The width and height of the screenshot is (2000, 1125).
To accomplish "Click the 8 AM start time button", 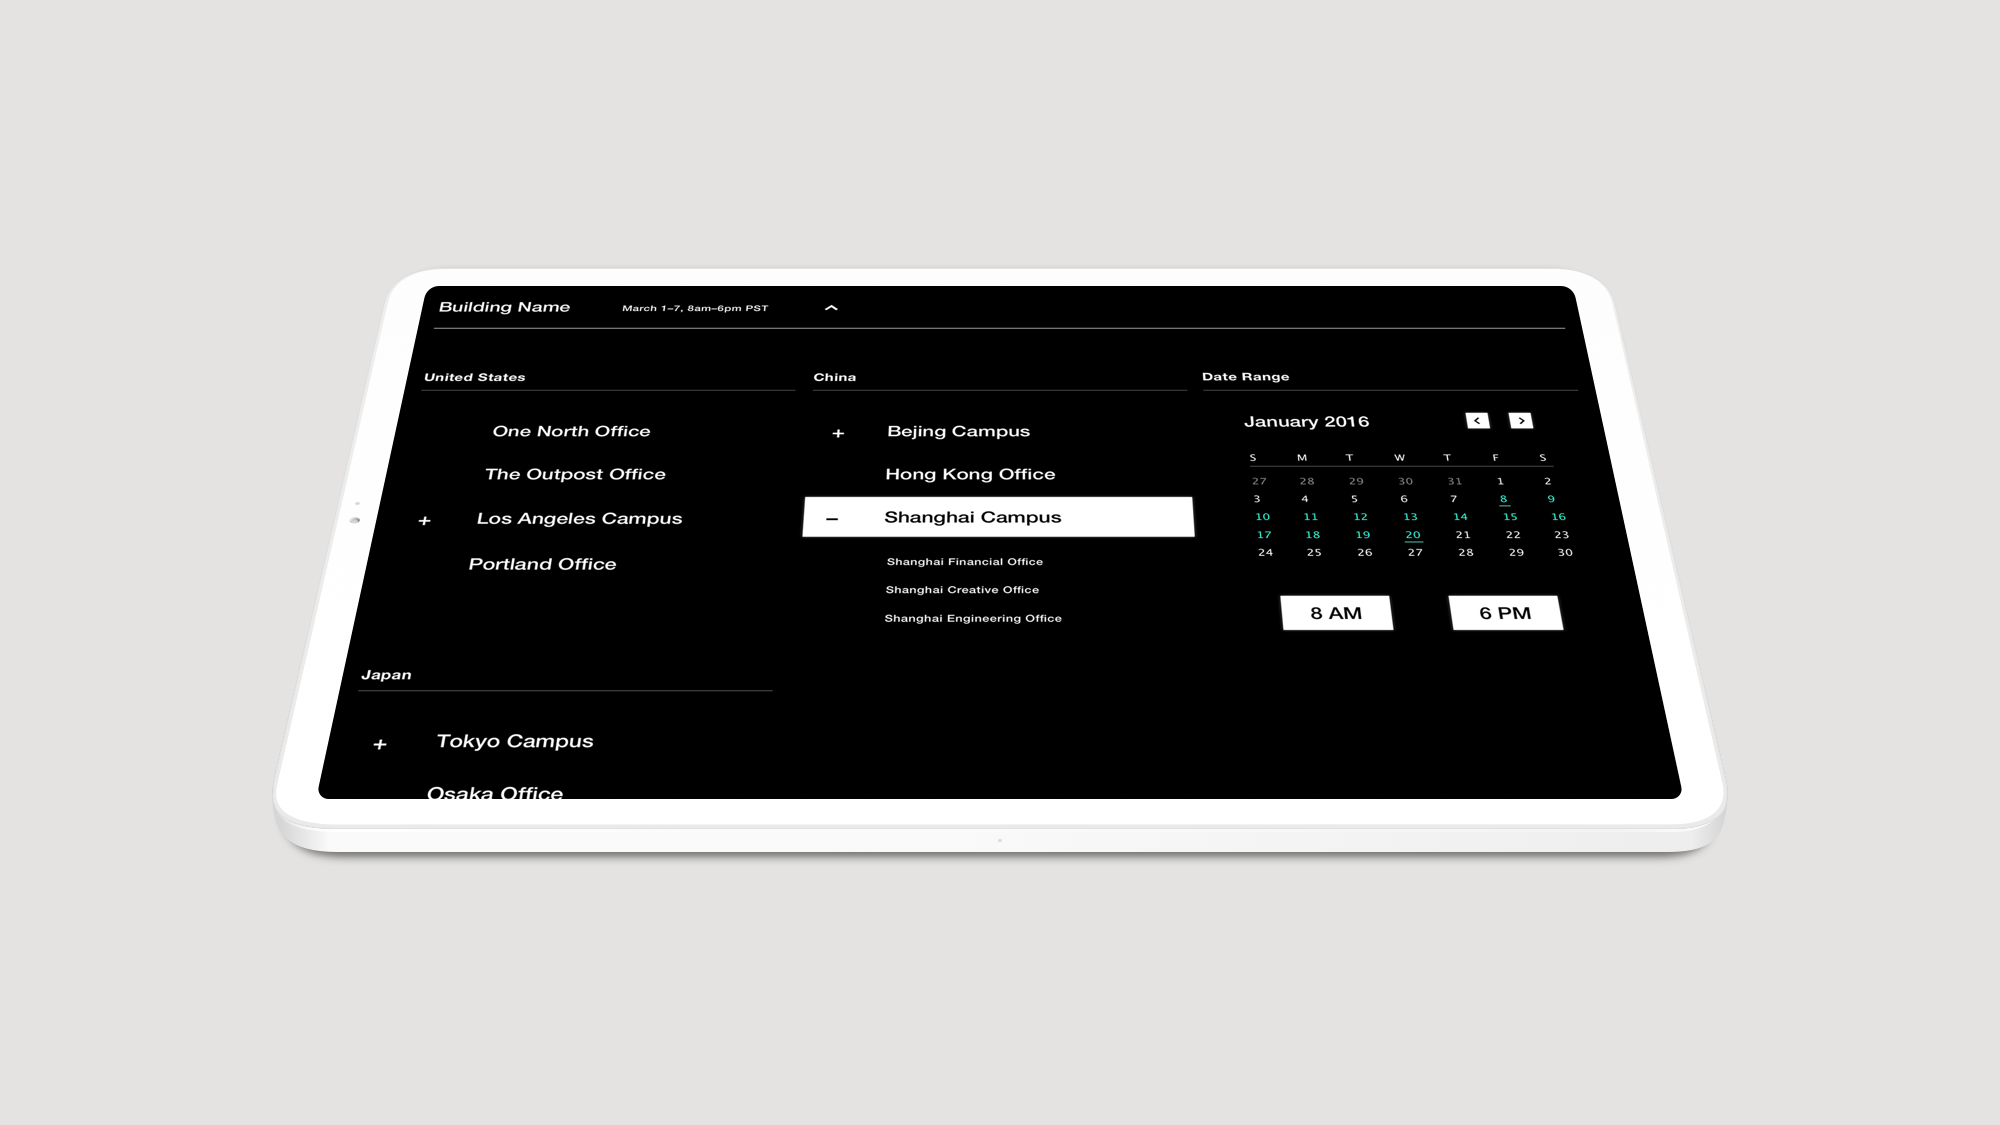I will [1336, 613].
